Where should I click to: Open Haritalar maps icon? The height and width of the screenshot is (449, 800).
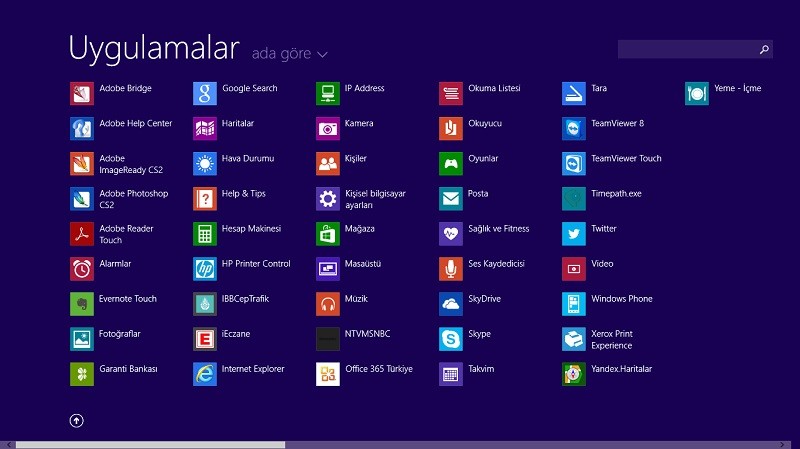pyautogui.click(x=205, y=129)
